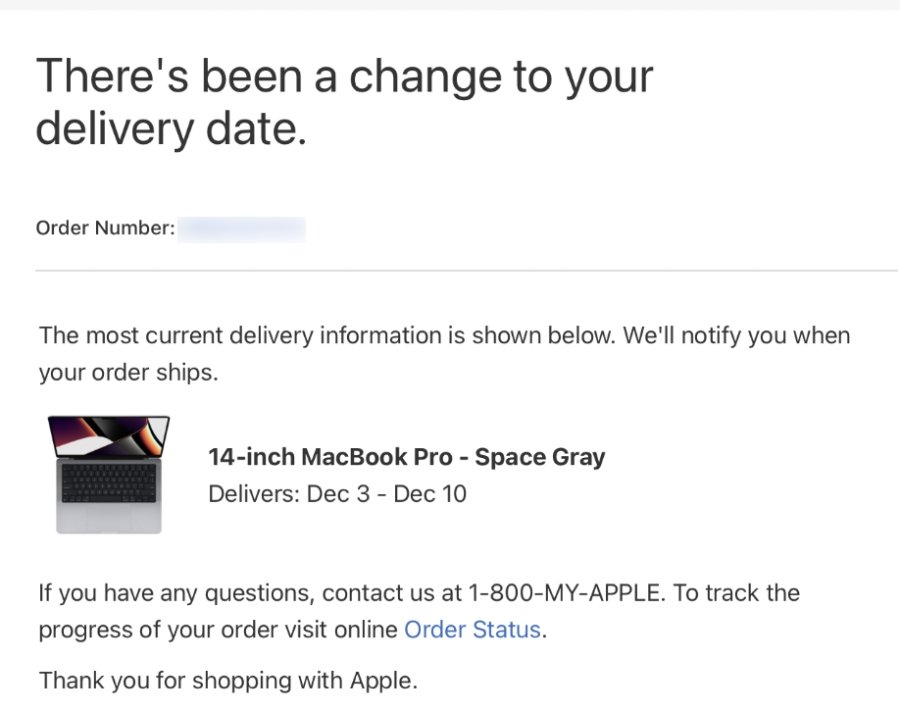Click the "Dec 3" start date

(340, 494)
